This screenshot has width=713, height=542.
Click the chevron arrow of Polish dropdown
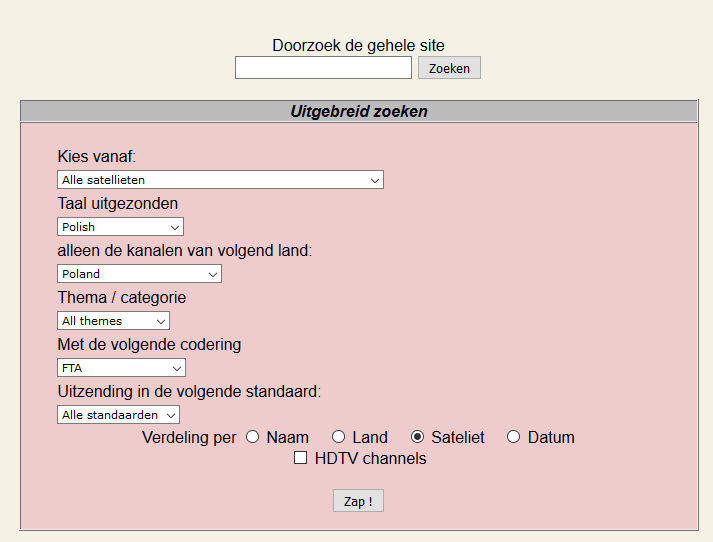pos(175,227)
